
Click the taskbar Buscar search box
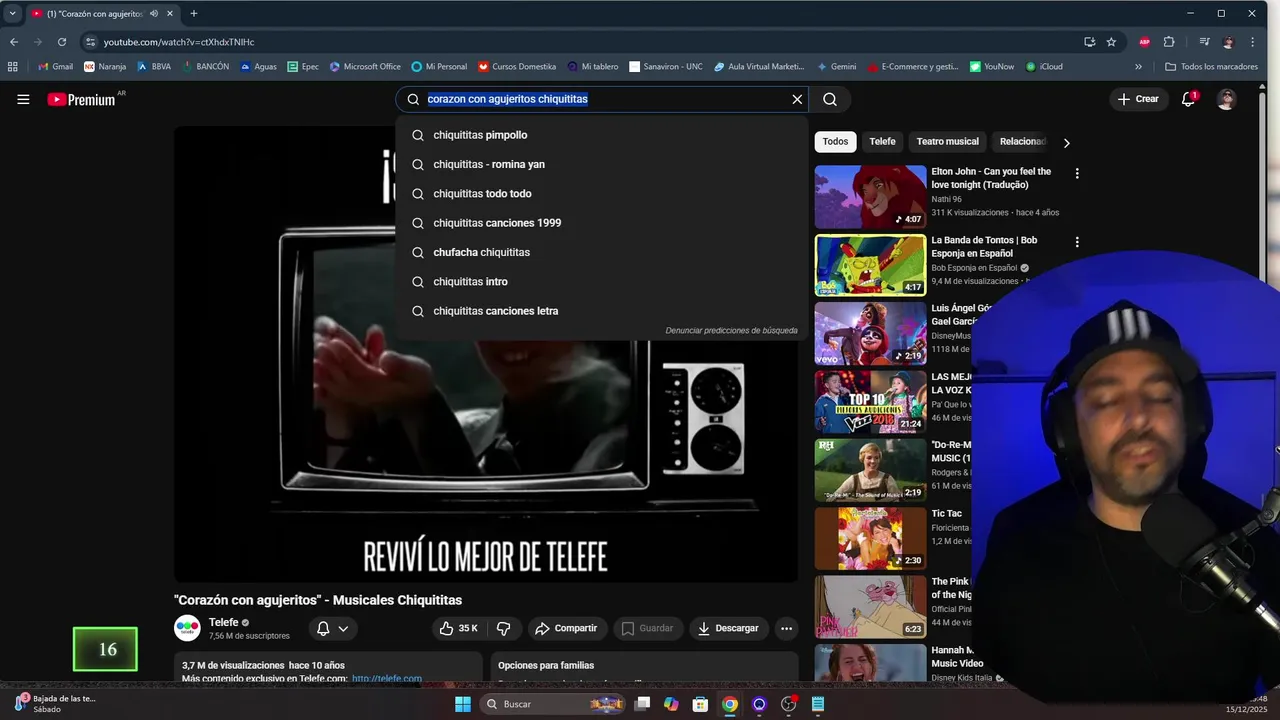(x=555, y=704)
